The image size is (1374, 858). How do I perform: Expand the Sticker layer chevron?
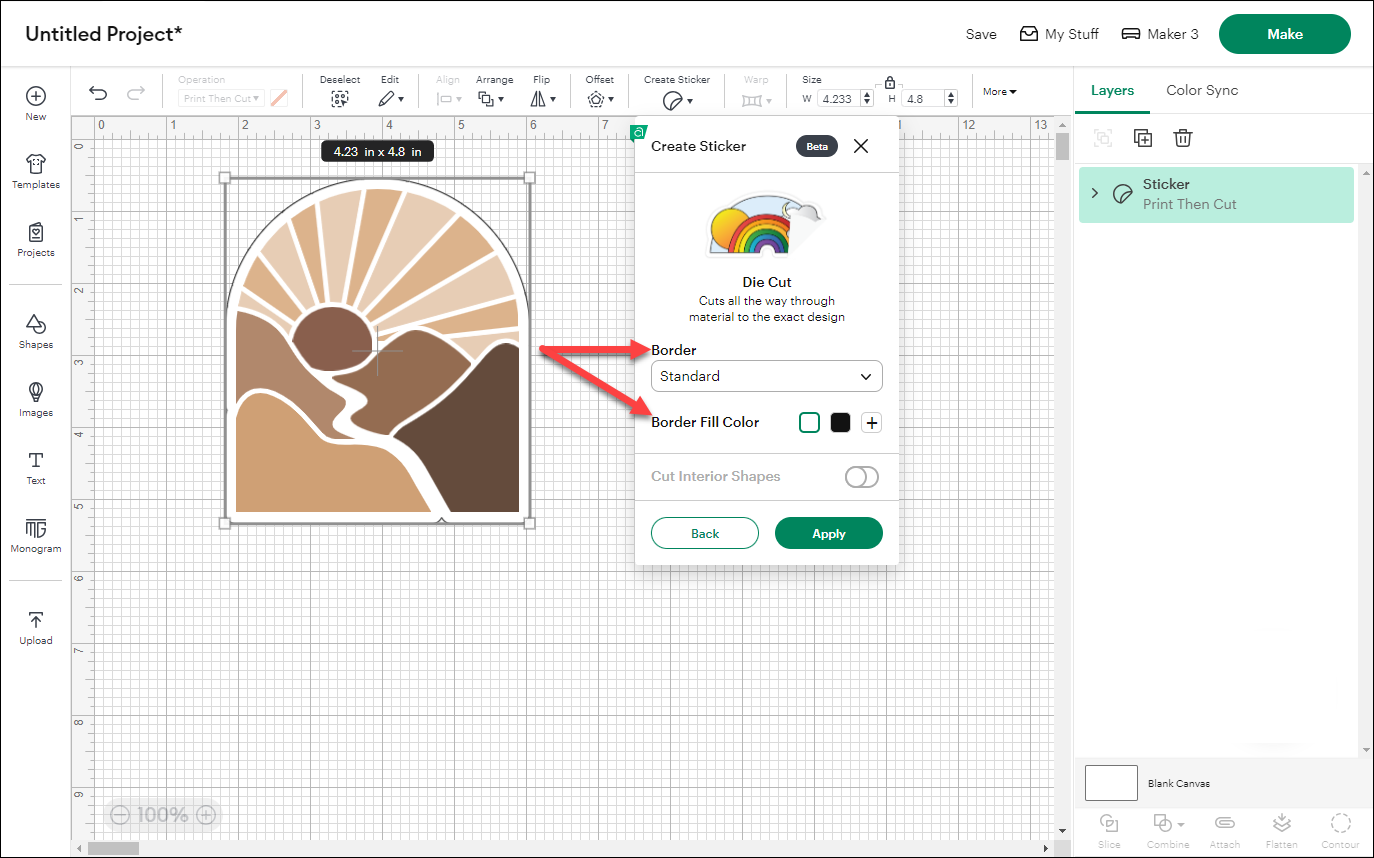[x=1095, y=193]
